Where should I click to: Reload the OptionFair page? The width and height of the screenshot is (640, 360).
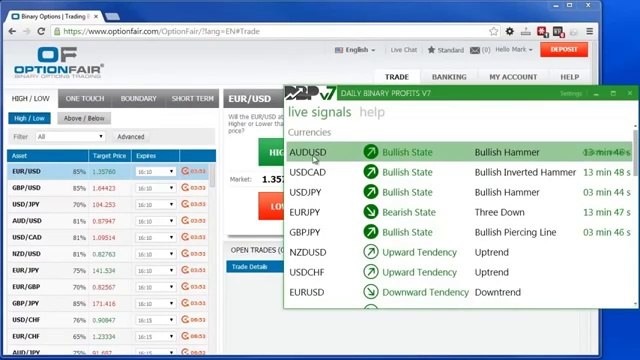pos(41,31)
